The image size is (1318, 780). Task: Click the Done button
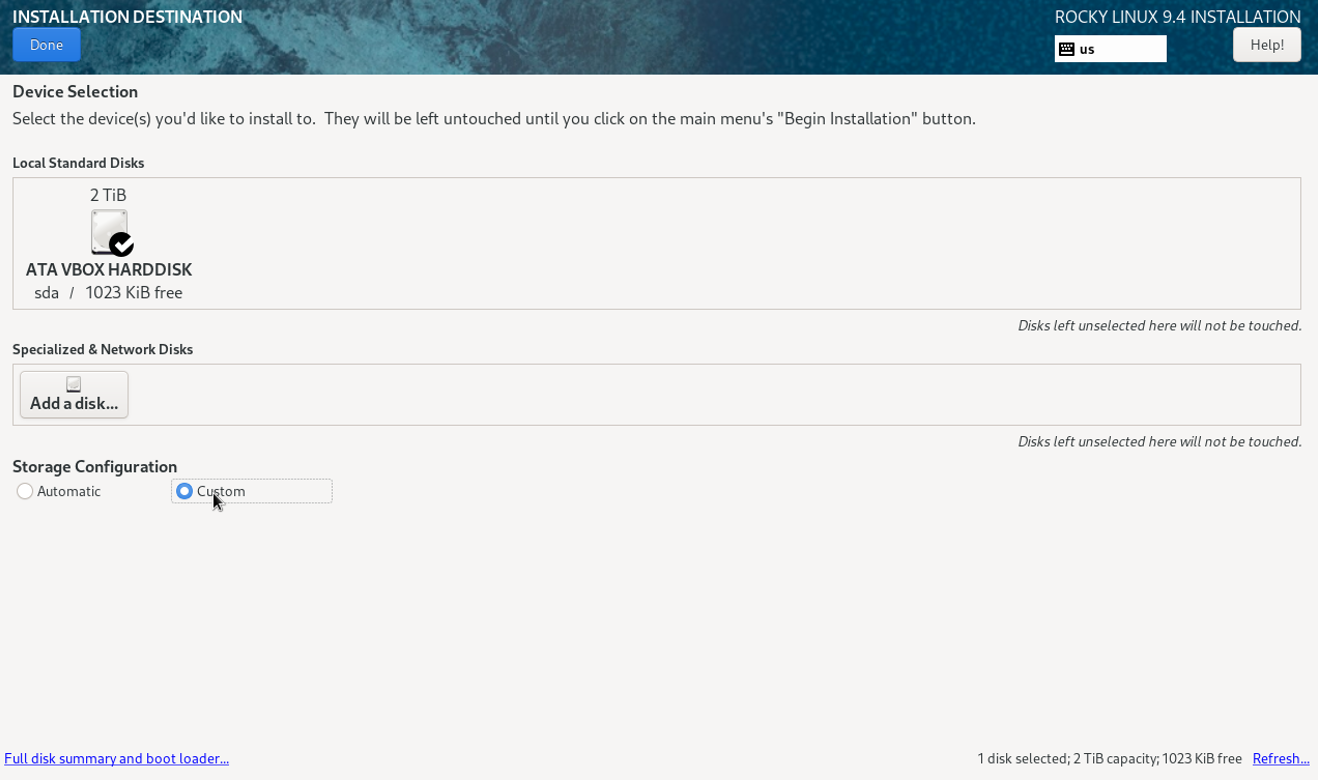click(46, 44)
